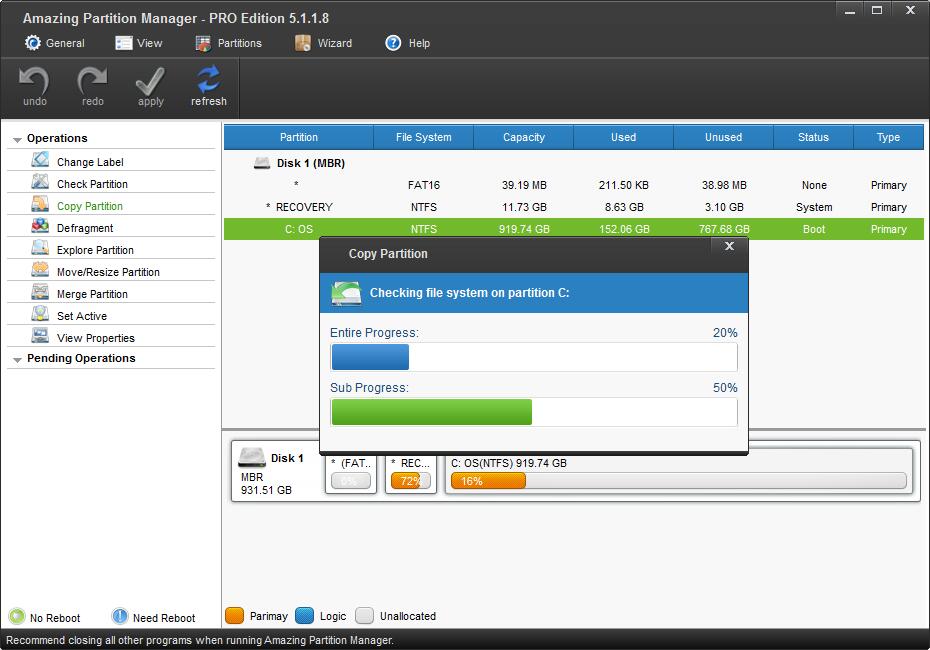Screen dimensions: 930x650
Task: Click the Change Label icon
Action: 40,160
